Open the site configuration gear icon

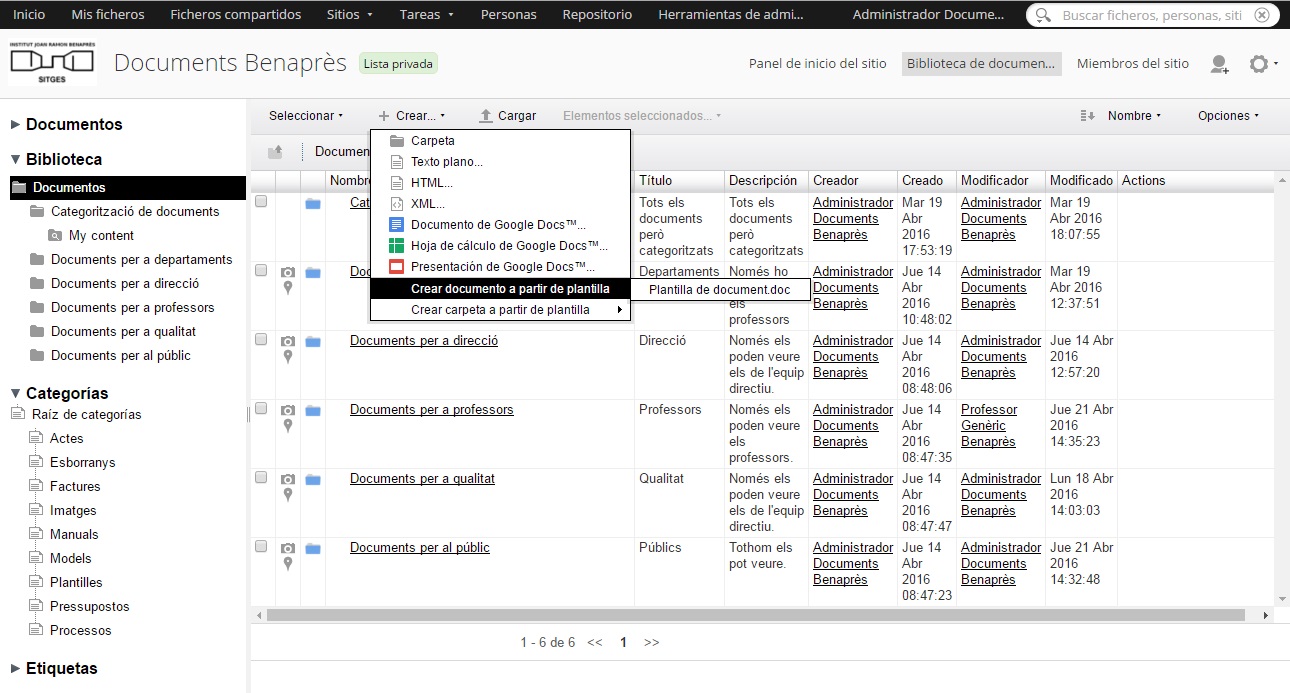[x=1259, y=64]
